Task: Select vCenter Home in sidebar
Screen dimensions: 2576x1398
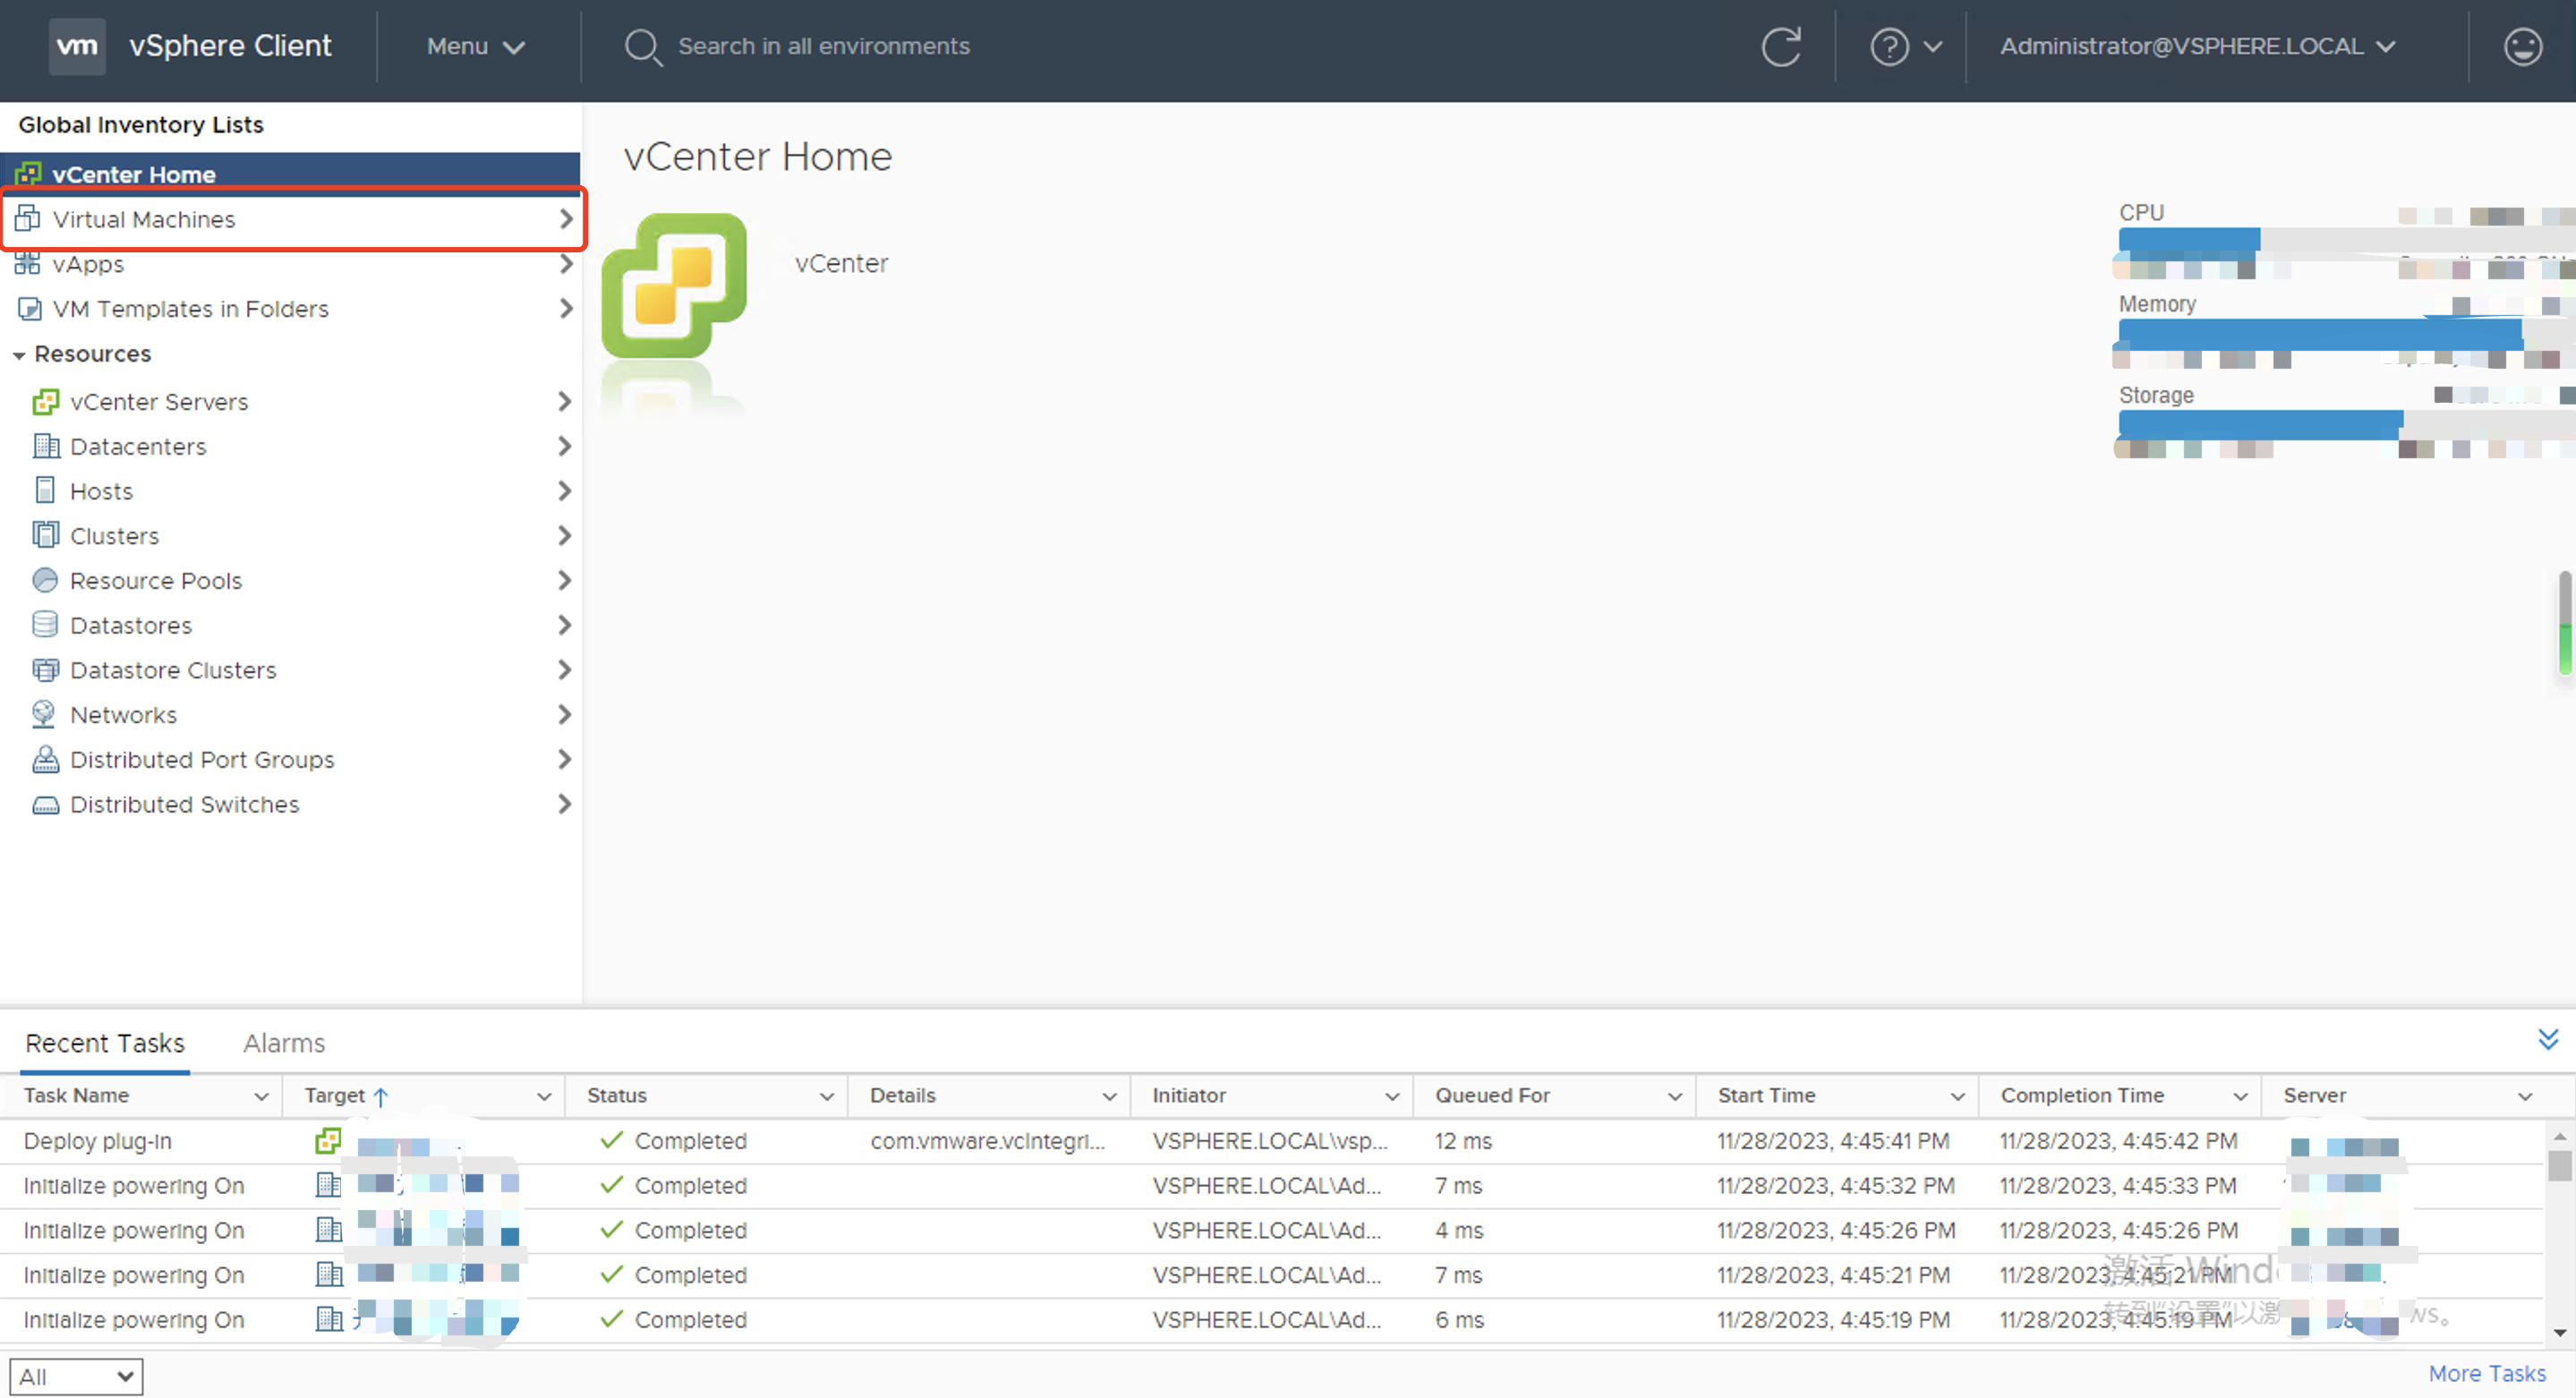Action: click(x=290, y=174)
